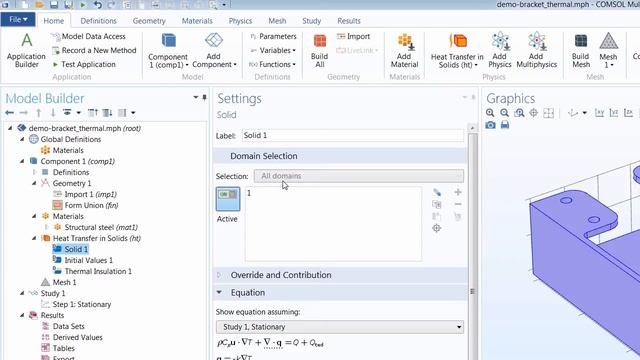Expand the Structural steel (mat1) node
The width and height of the screenshot is (640, 360).
[x=46, y=227]
